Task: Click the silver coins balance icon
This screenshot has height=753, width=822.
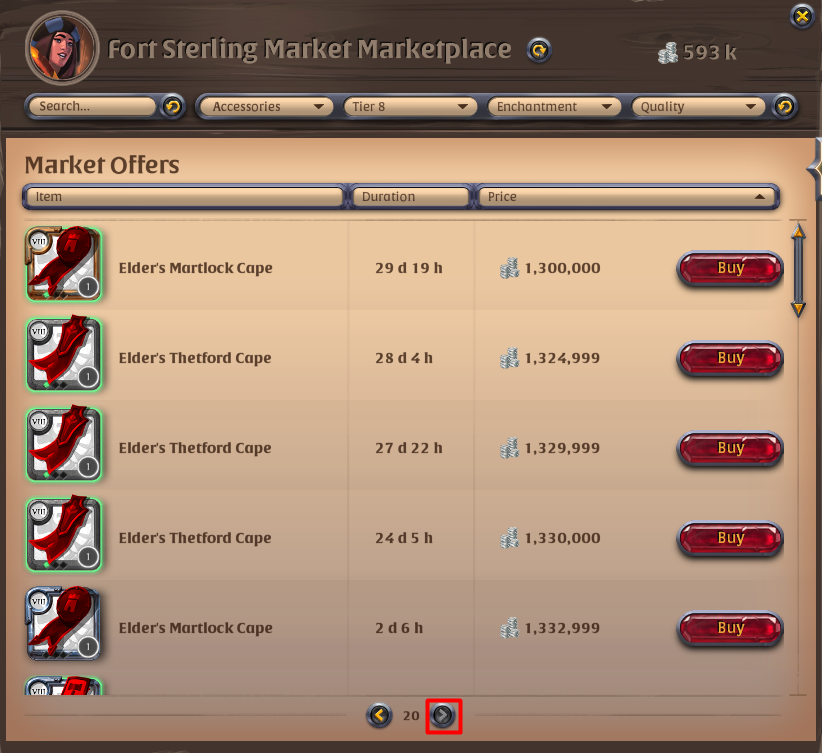Action: tap(667, 52)
